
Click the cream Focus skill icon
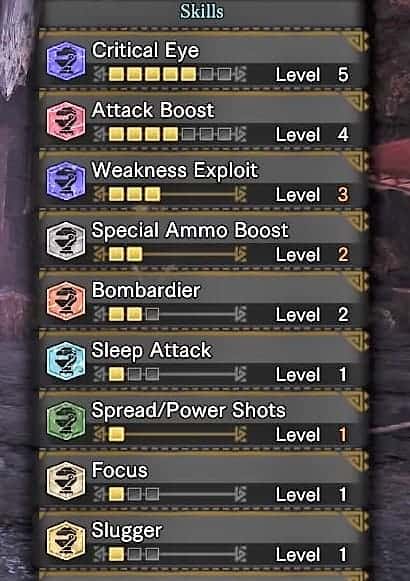click(66, 481)
